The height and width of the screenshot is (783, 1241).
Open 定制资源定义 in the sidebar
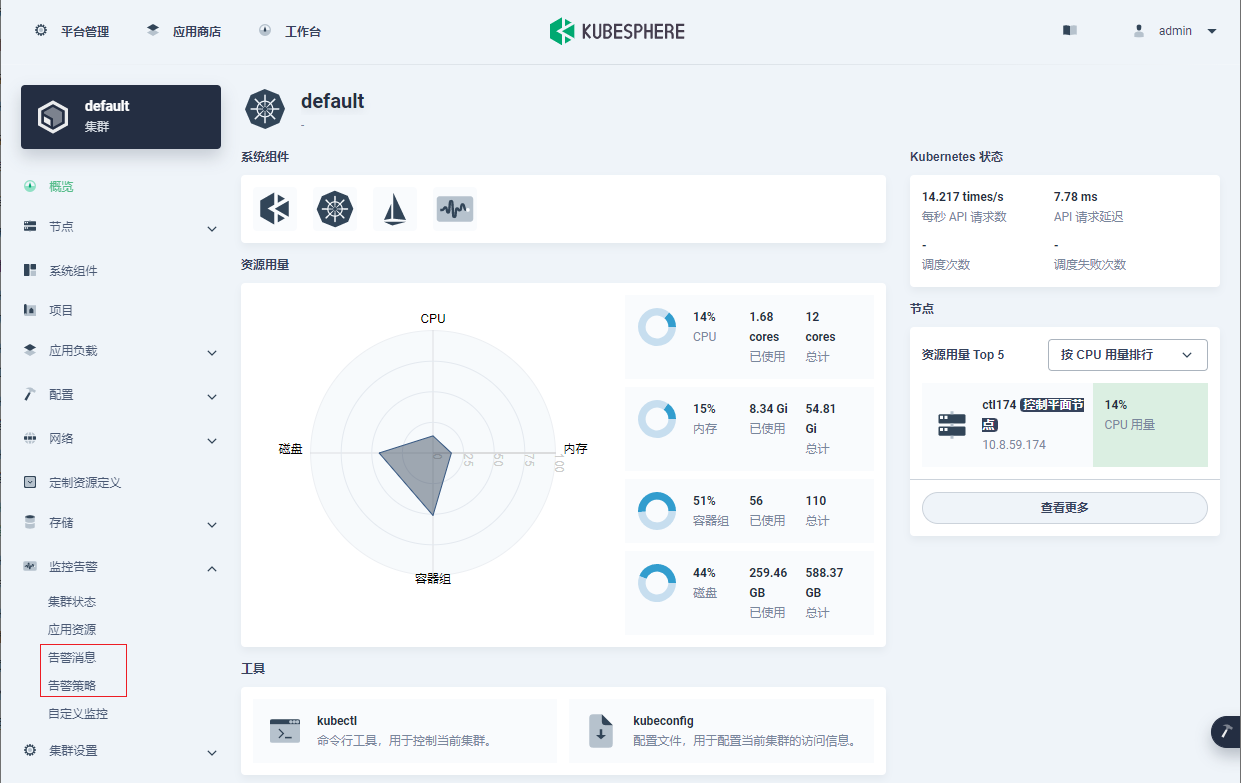[x=85, y=483]
